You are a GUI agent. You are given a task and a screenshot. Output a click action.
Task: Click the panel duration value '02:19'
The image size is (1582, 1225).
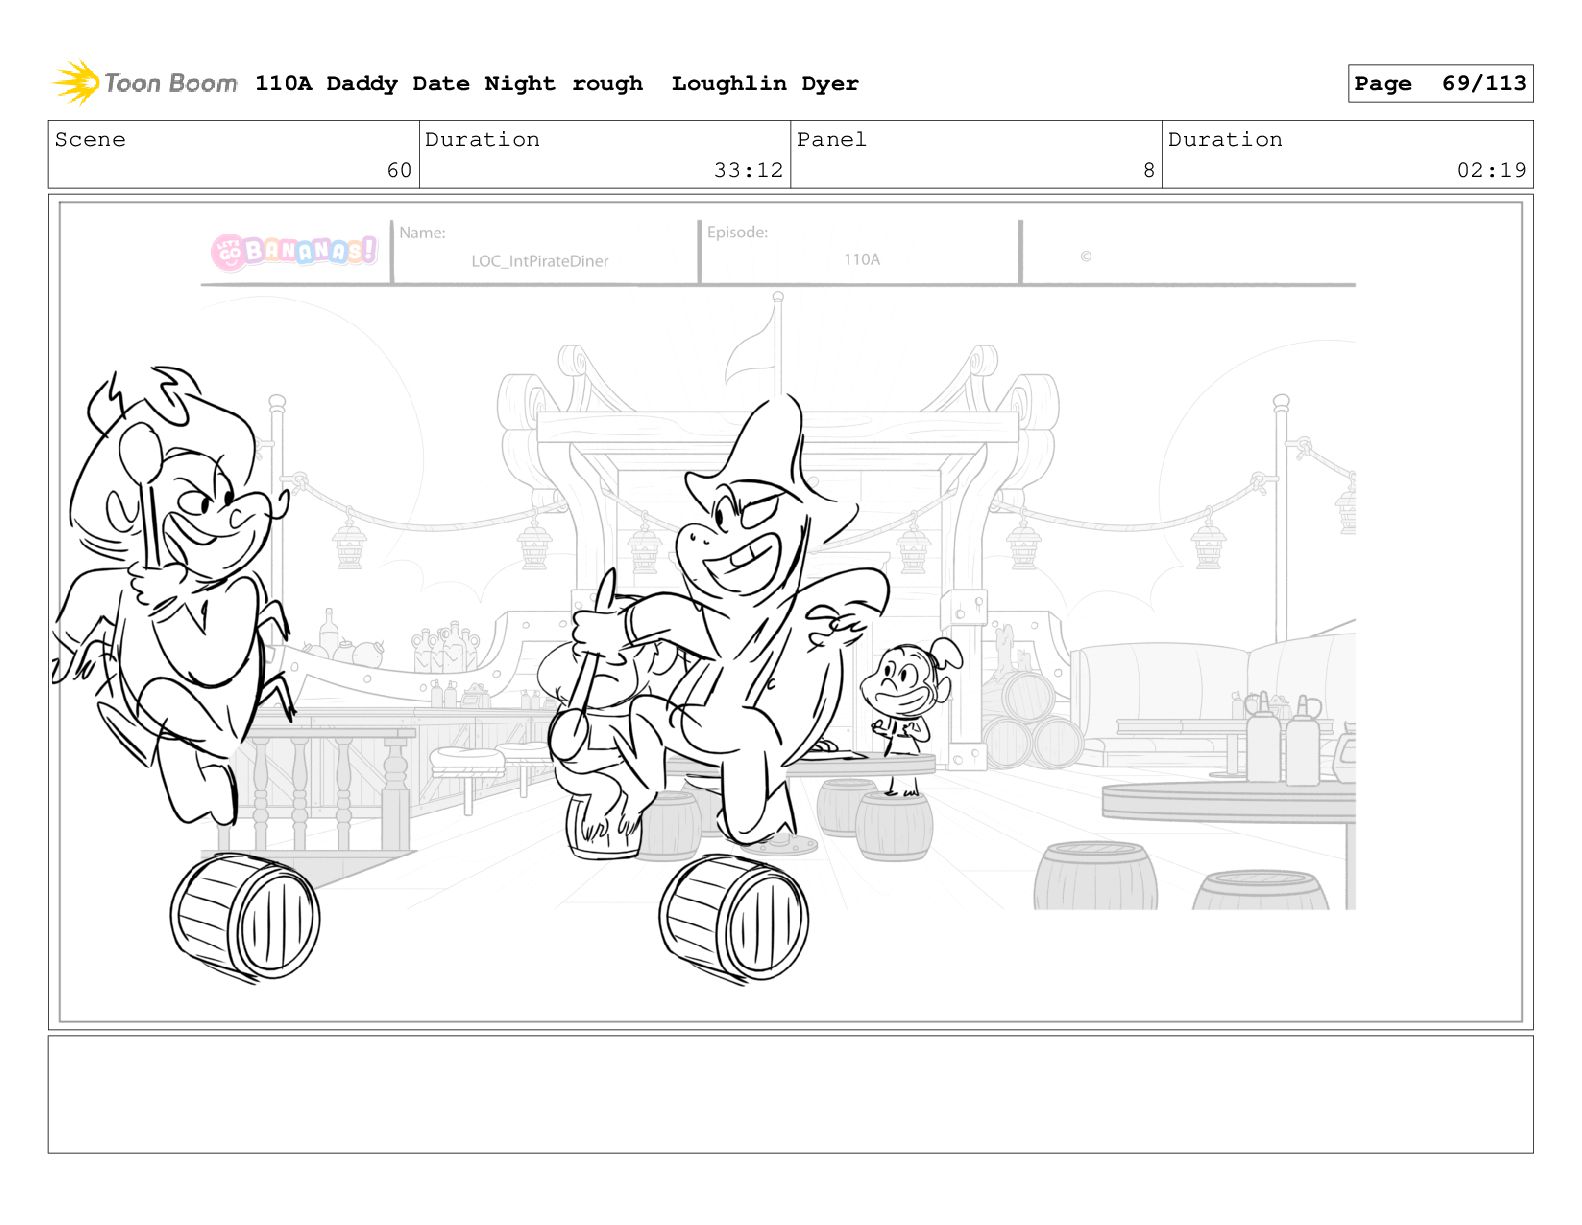tap(1491, 170)
